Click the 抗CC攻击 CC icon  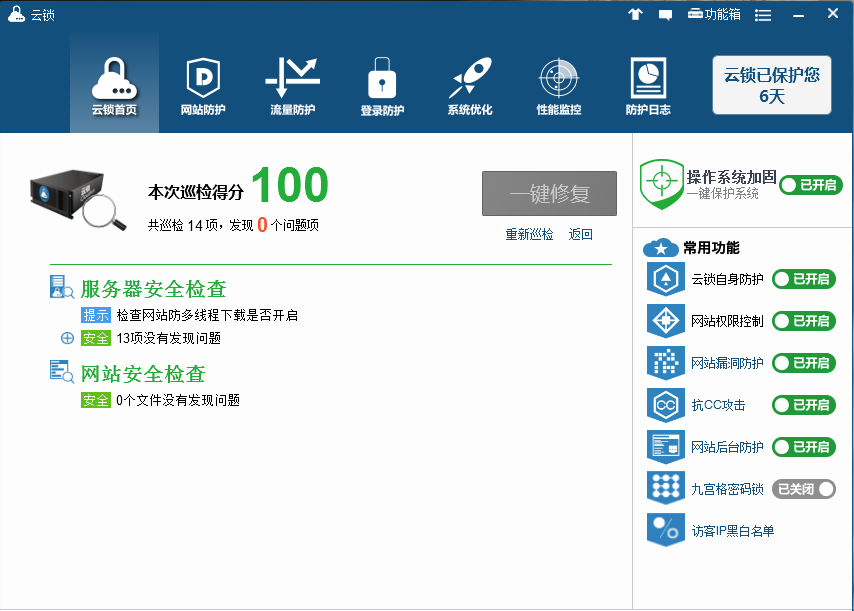[666, 405]
